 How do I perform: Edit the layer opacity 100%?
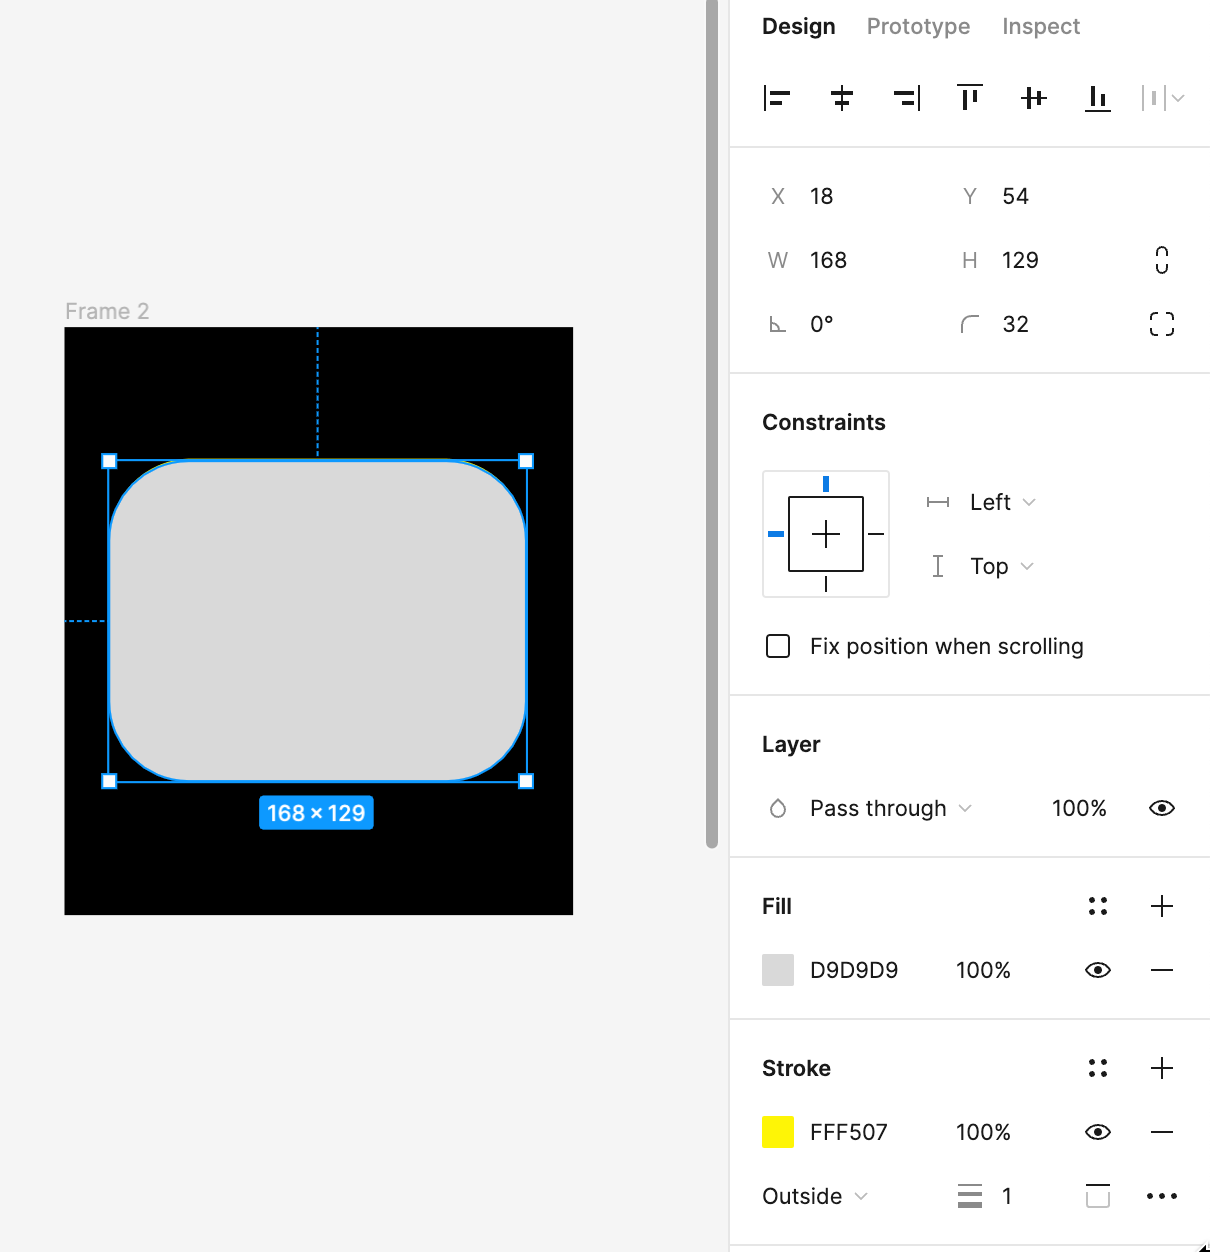[1079, 808]
